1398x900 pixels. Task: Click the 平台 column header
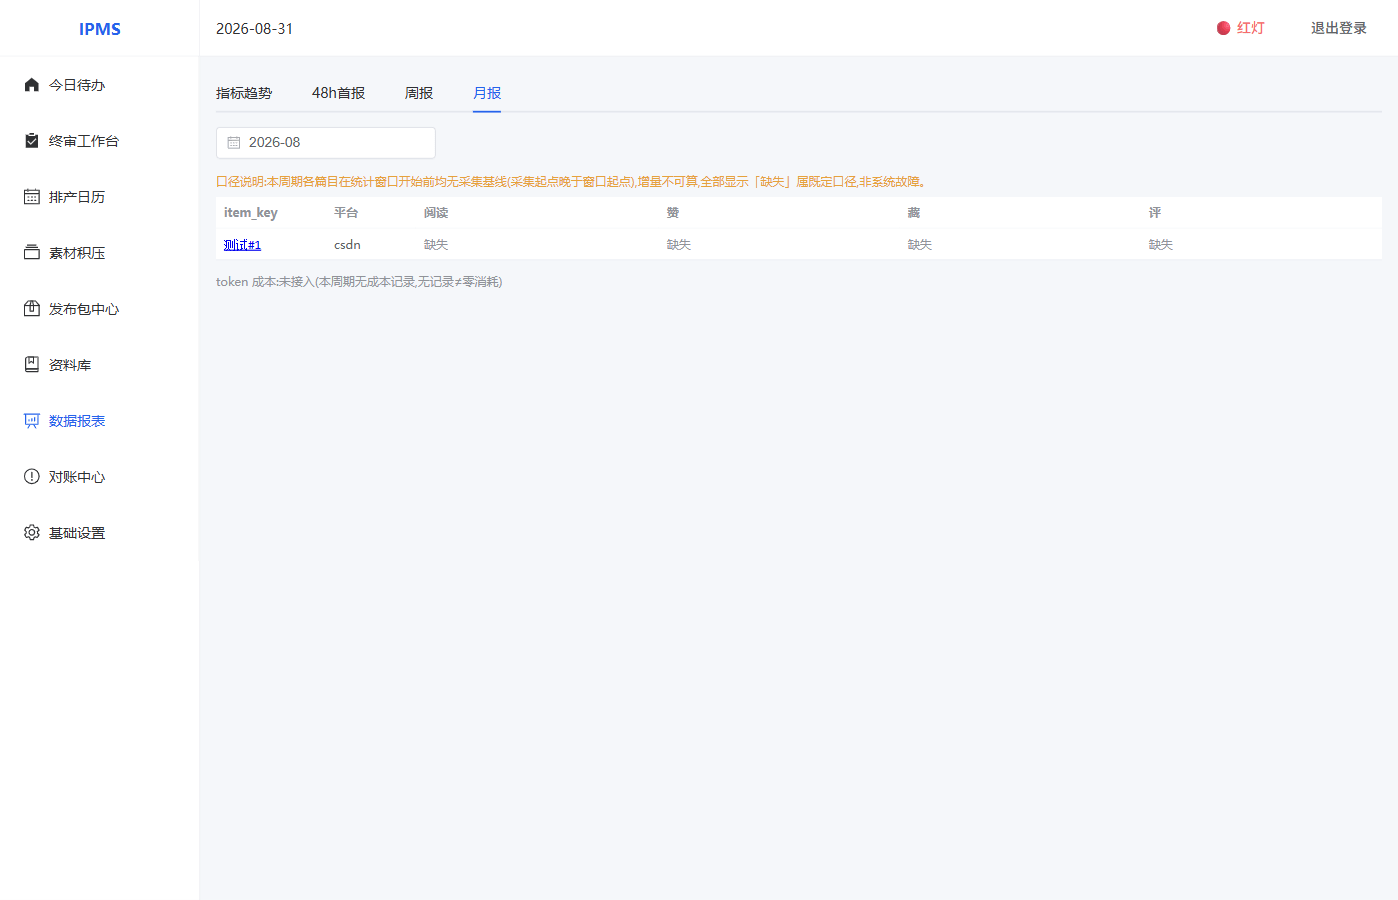pyautogui.click(x=346, y=213)
